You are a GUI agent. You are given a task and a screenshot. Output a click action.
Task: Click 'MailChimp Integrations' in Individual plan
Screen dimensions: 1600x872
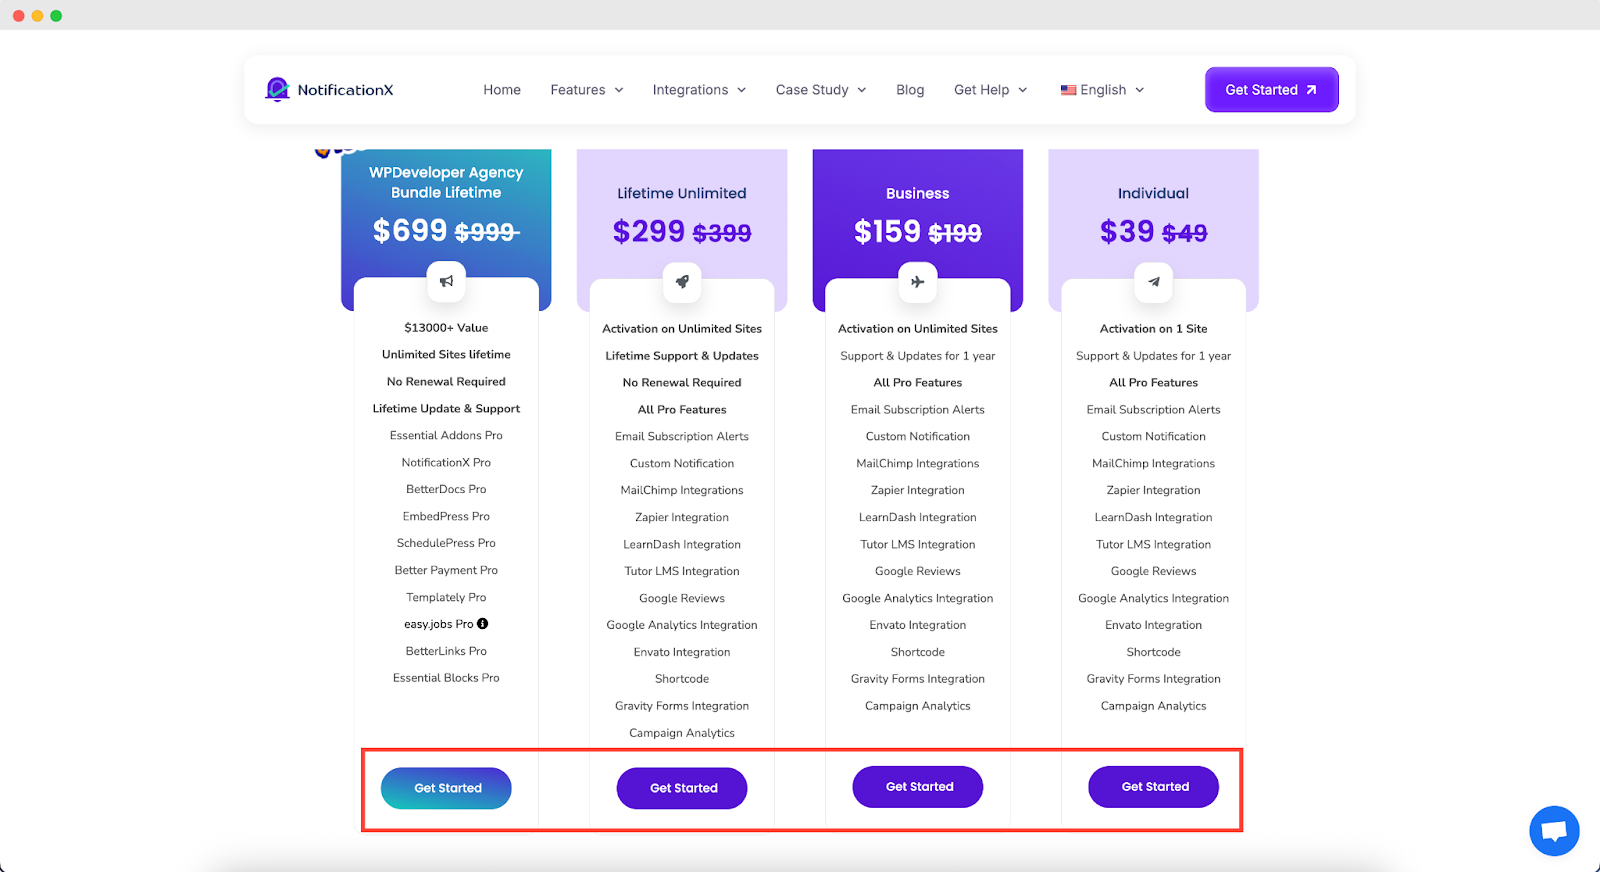click(x=1154, y=464)
